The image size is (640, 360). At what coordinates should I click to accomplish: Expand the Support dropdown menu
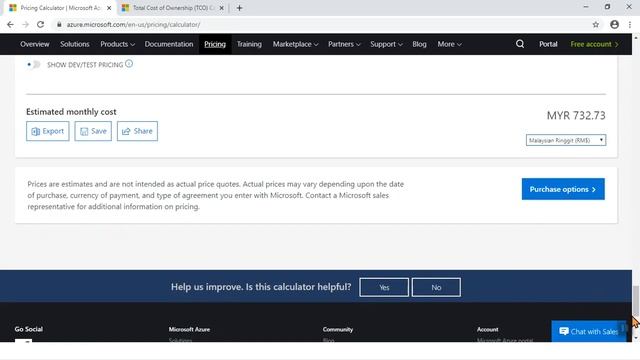pyautogui.click(x=386, y=44)
